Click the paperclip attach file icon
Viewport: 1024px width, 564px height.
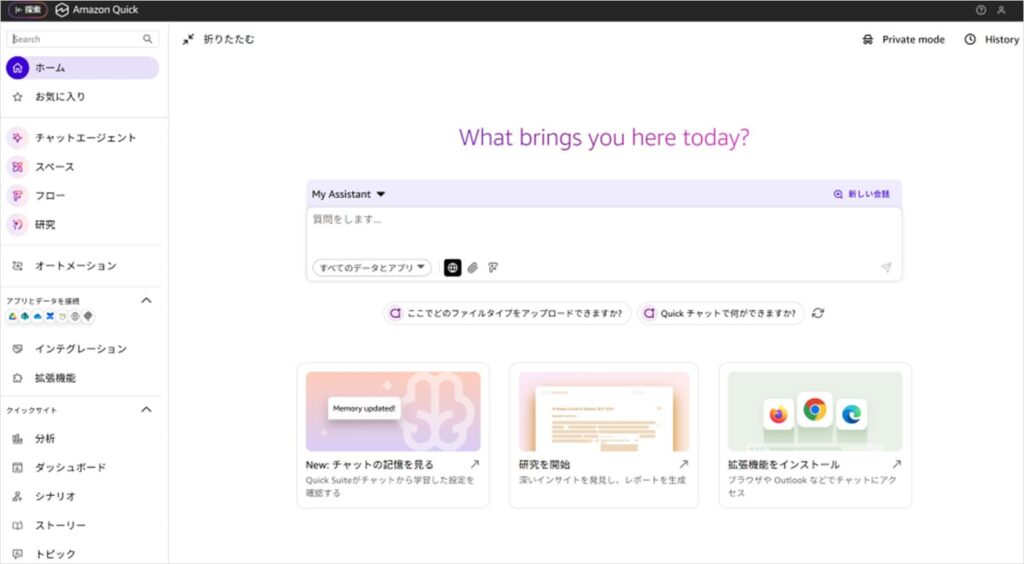click(473, 268)
